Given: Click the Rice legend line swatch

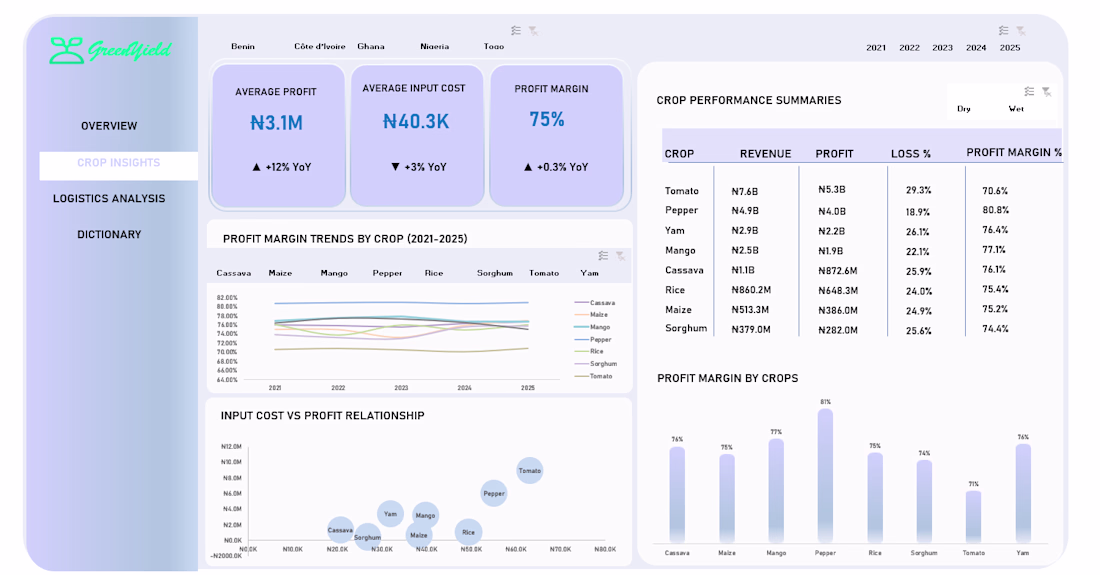Looking at the screenshot, I should coord(582,351).
